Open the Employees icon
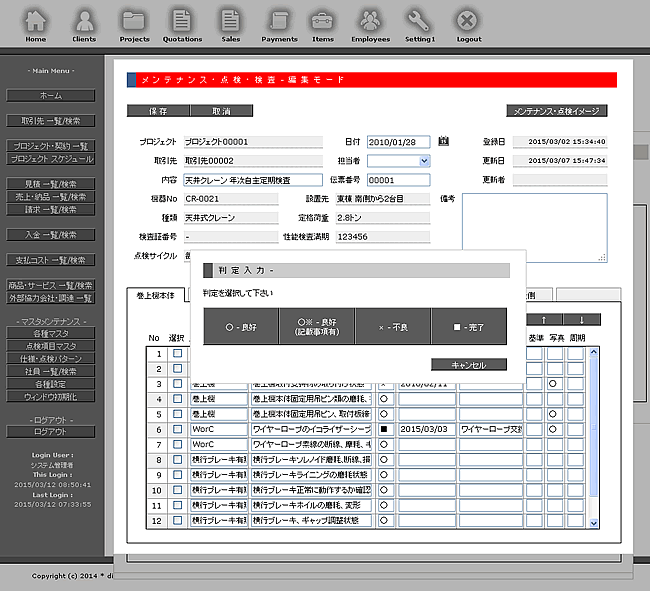Image resolution: width=650 pixels, height=591 pixels. (371, 26)
